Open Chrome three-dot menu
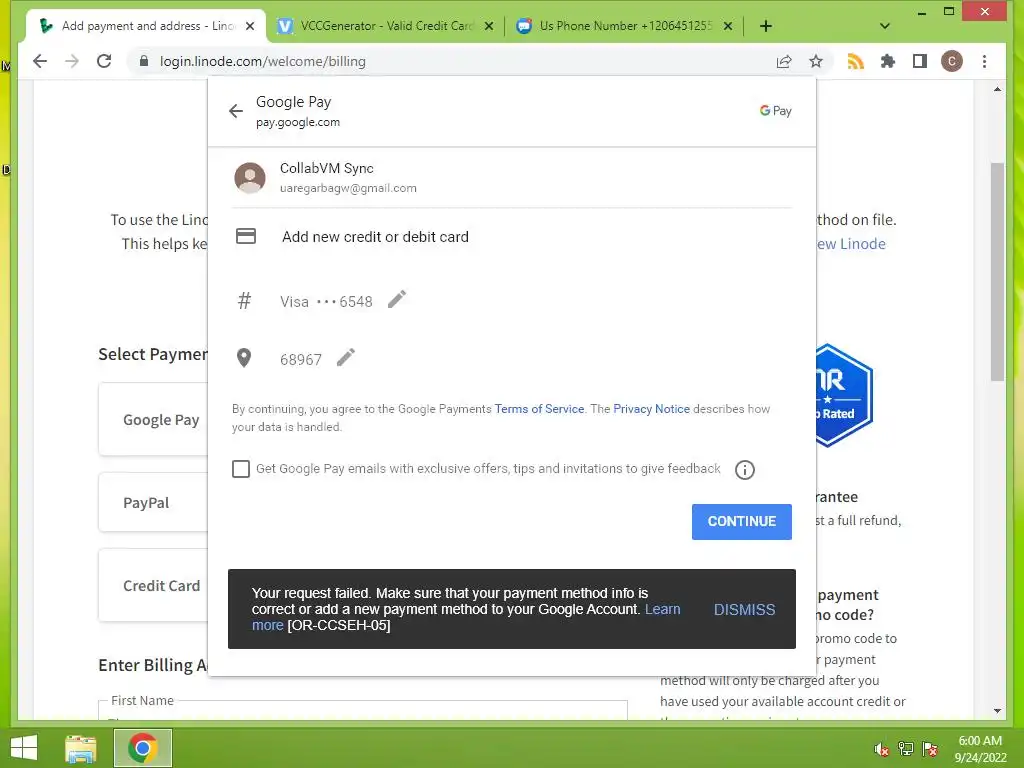Screen dimensions: 1024x768 984,61
